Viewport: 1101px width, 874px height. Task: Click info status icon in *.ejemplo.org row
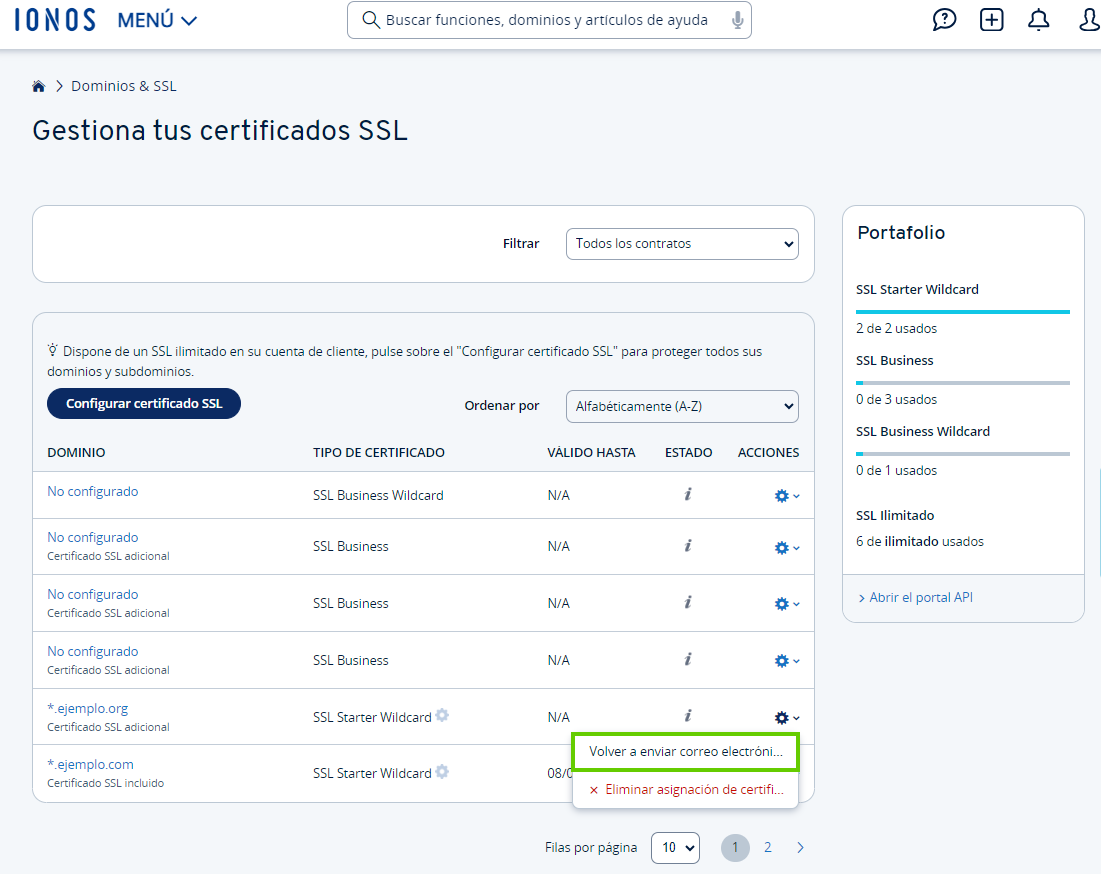688,716
